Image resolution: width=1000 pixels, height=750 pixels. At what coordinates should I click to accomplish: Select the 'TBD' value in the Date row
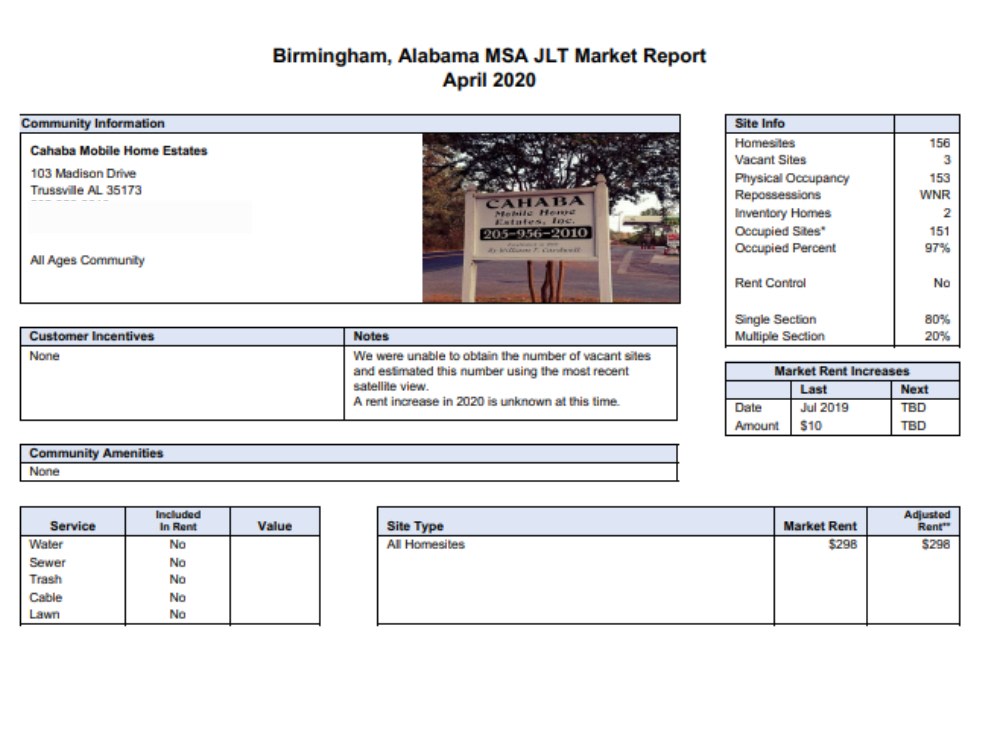(x=913, y=408)
